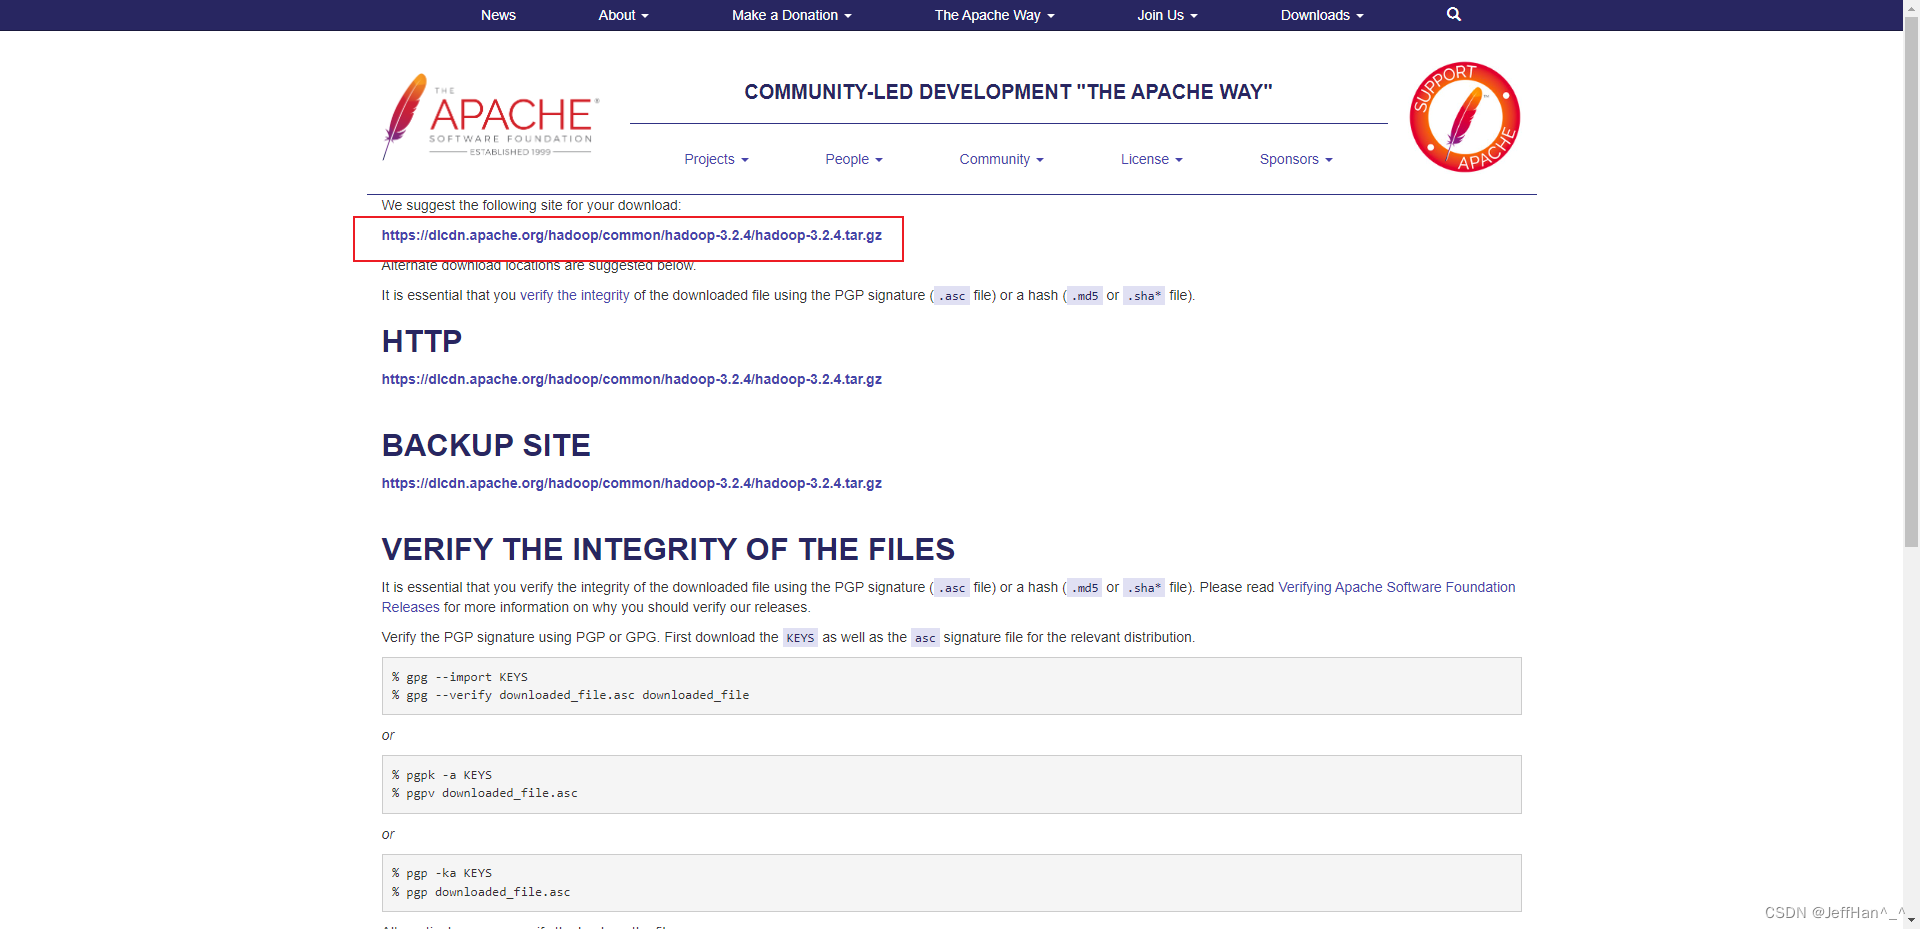This screenshot has height=929, width=1920.
Task: Open the License dropdown
Action: (x=1151, y=159)
